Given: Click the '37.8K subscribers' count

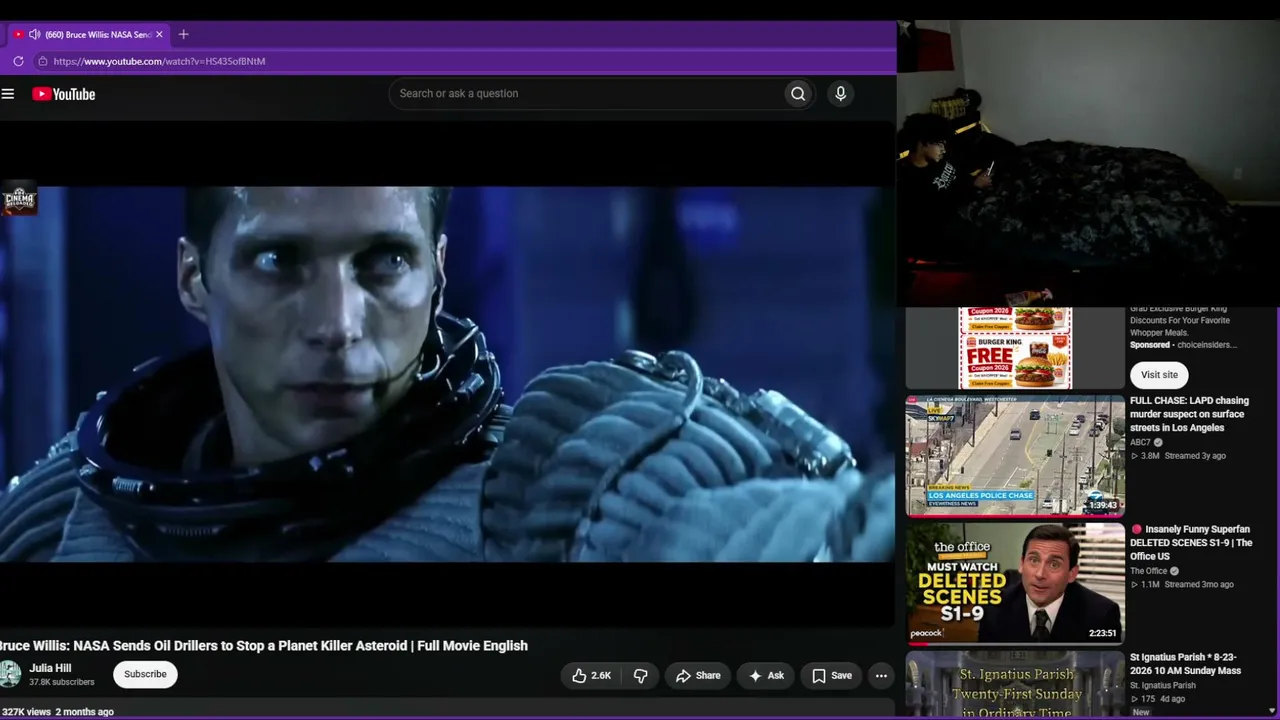Looking at the screenshot, I should coord(62,682).
